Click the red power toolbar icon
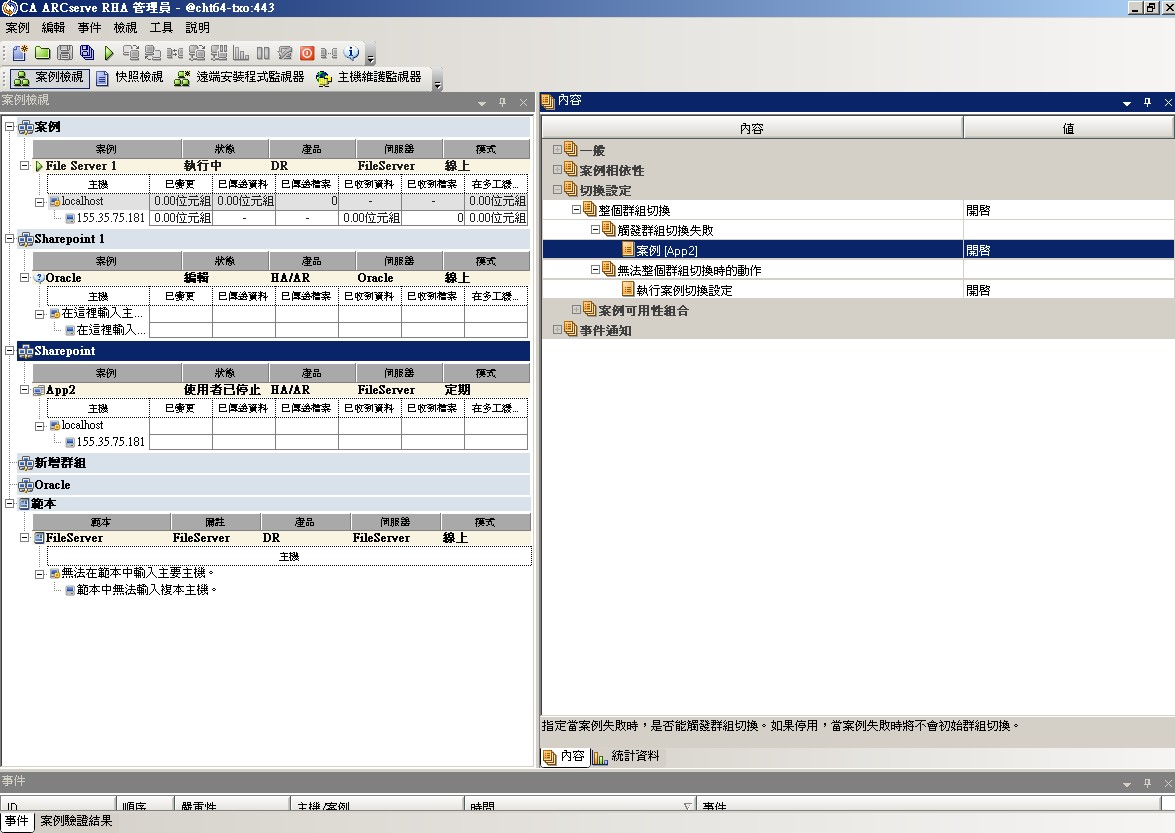The image size is (1175, 833). [307, 53]
